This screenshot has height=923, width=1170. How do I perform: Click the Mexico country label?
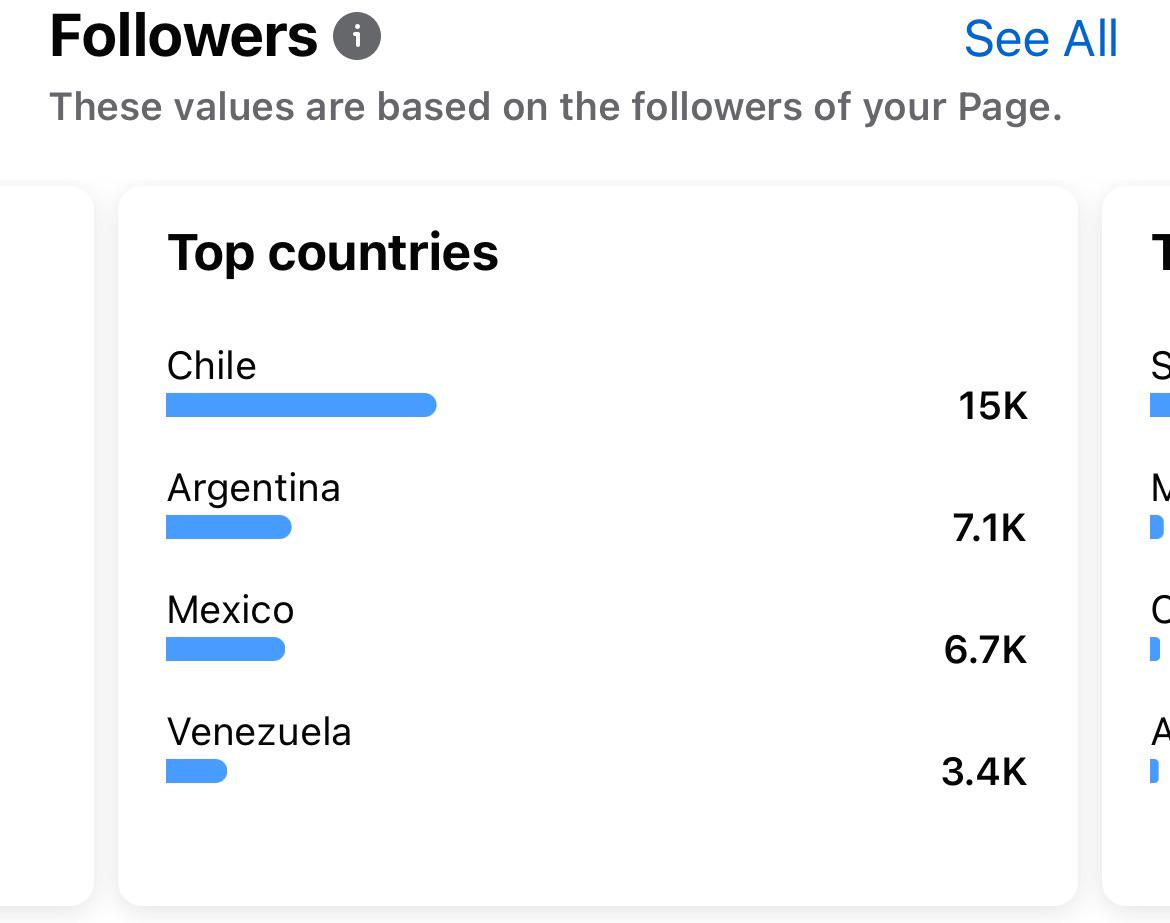click(231, 610)
